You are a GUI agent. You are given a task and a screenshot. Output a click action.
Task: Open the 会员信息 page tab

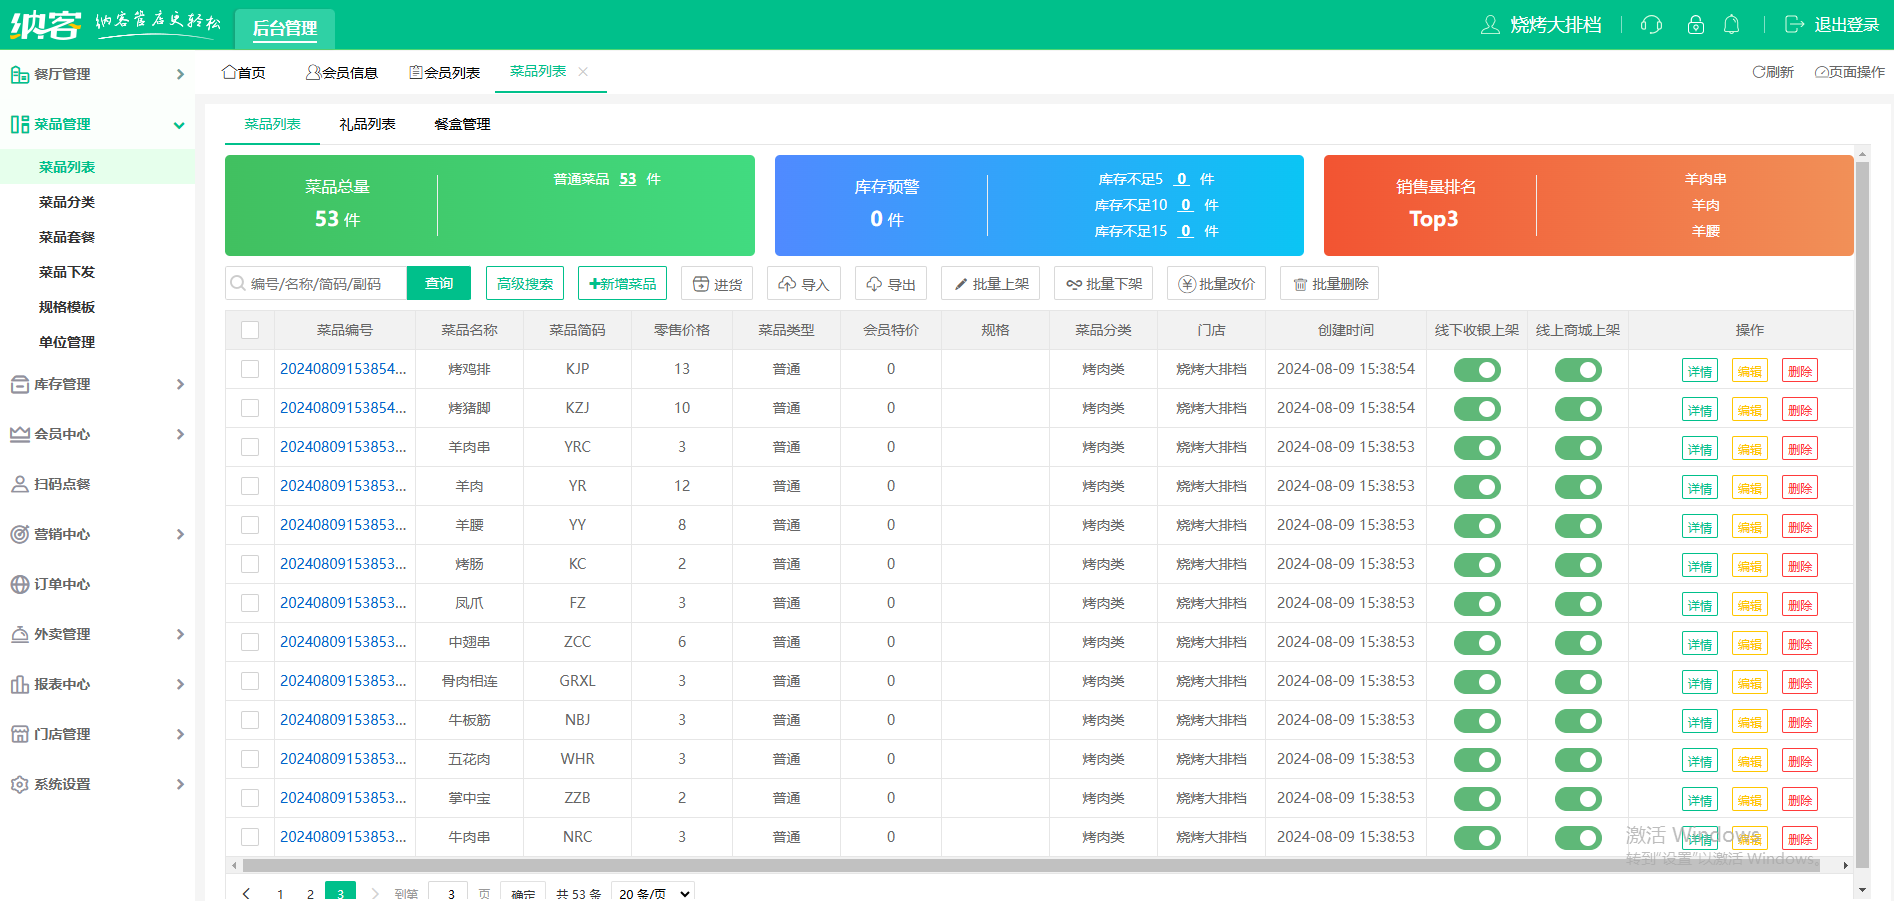click(x=342, y=72)
